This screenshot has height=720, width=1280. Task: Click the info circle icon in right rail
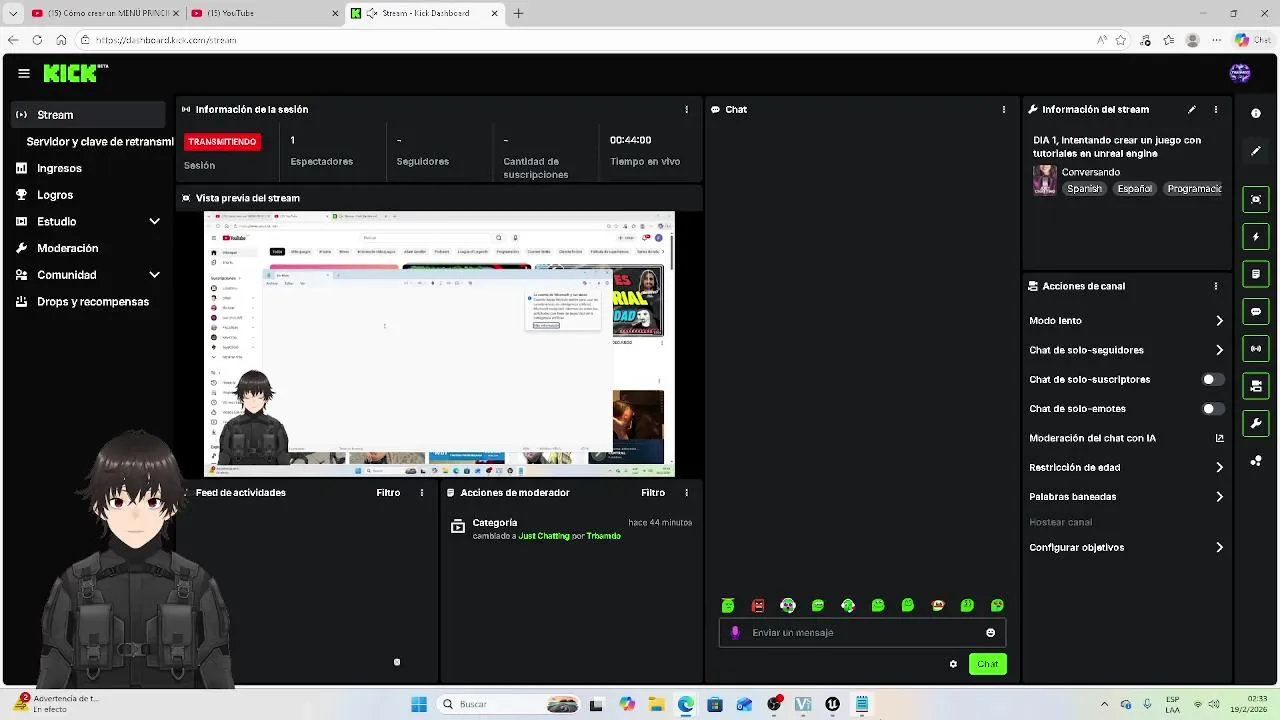click(x=1256, y=114)
